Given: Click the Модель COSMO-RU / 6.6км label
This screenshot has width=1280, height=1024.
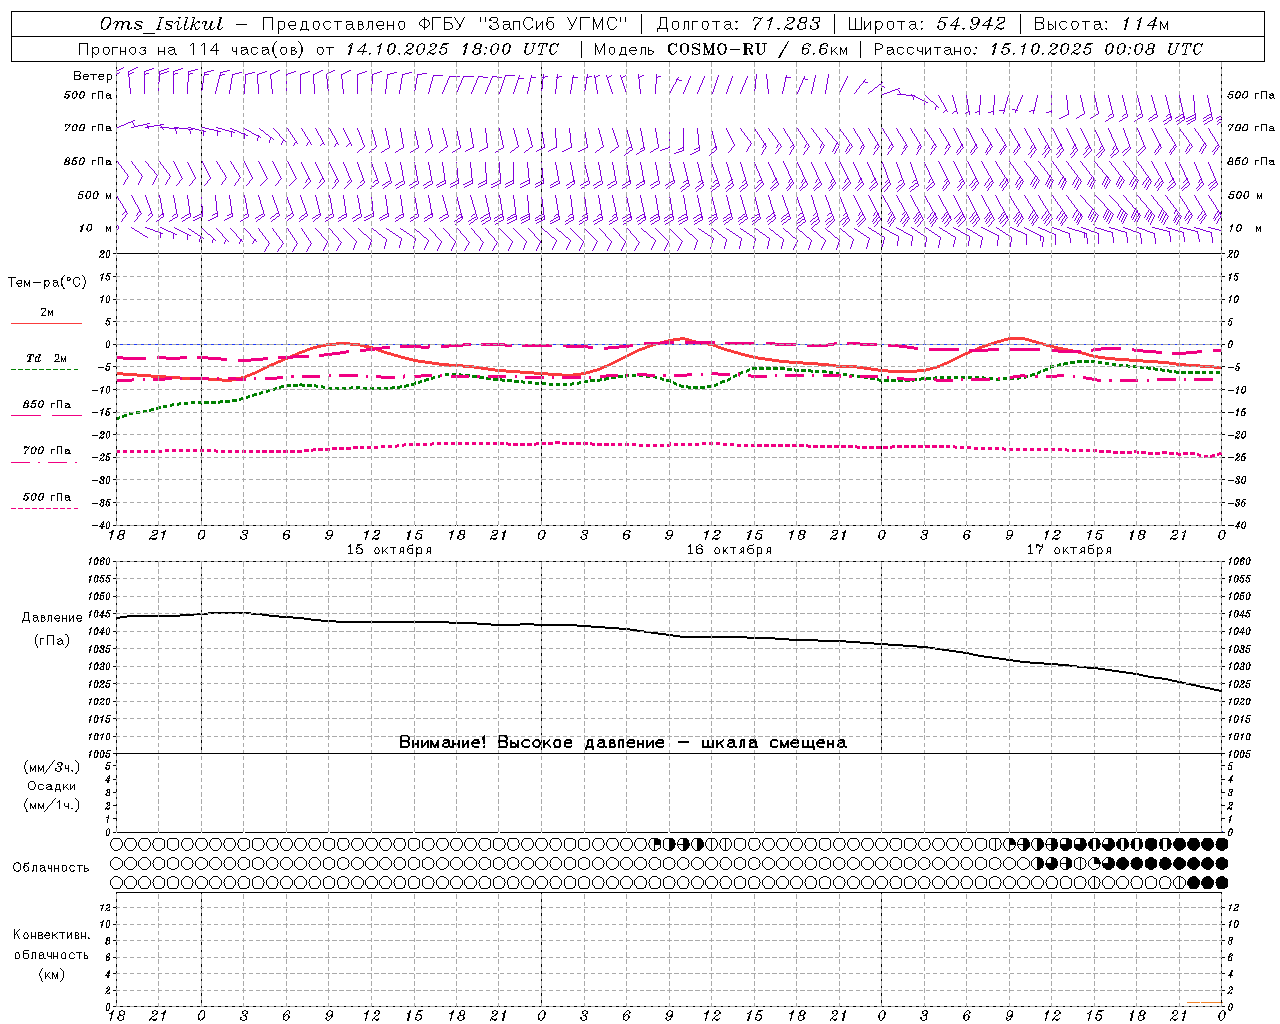Looking at the screenshot, I should click(720, 49).
